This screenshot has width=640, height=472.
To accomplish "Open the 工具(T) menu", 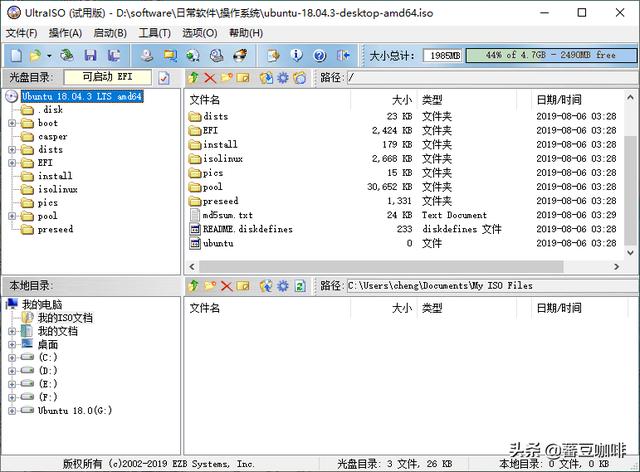I will pyautogui.click(x=154, y=33).
